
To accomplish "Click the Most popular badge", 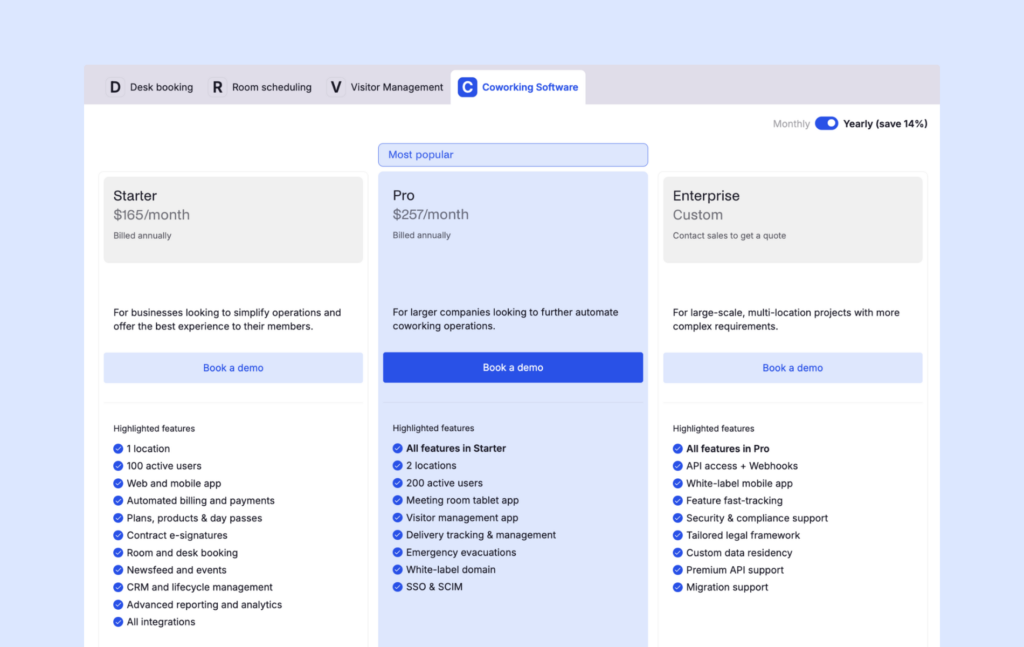I will coord(513,155).
